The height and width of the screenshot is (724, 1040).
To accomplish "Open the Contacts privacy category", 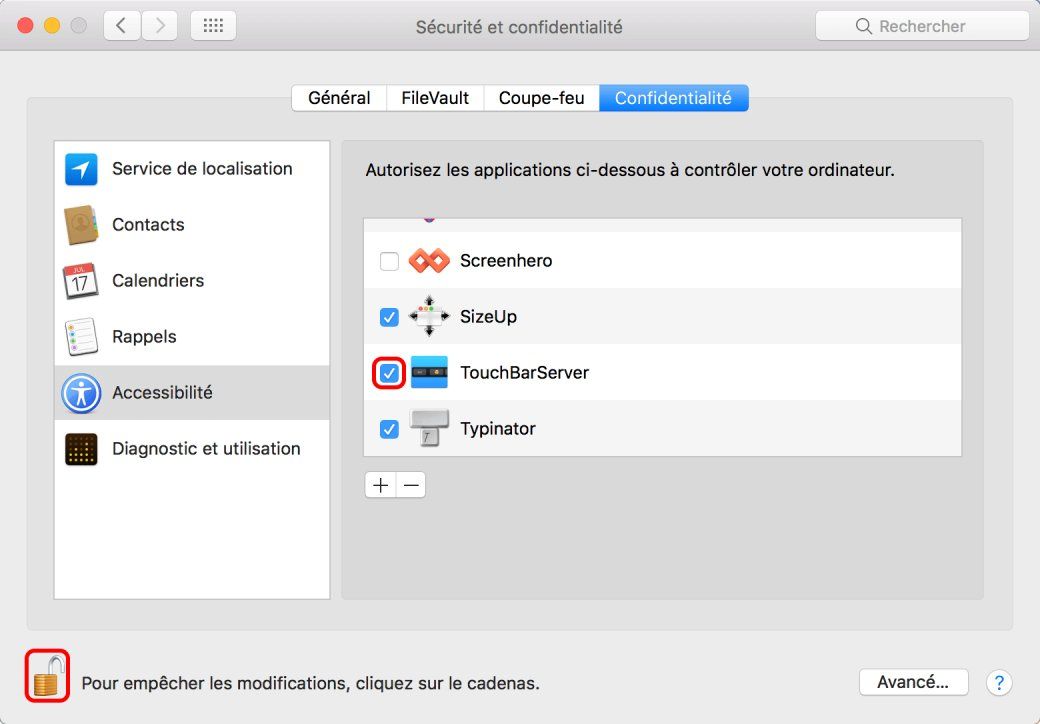I will pyautogui.click(x=148, y=224).
